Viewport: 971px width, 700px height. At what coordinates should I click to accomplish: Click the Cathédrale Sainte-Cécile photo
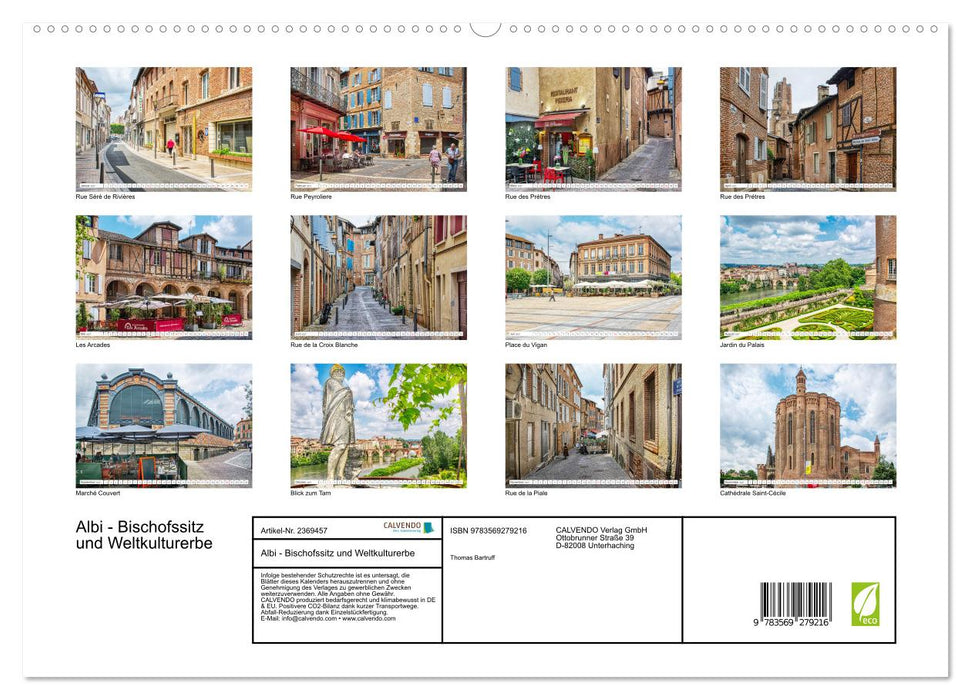(808, 426)
